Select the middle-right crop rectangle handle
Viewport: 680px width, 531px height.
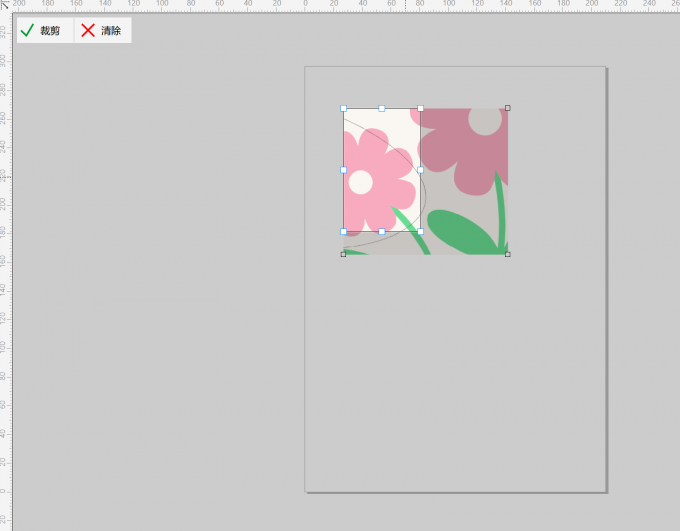[x=420, y=170]
